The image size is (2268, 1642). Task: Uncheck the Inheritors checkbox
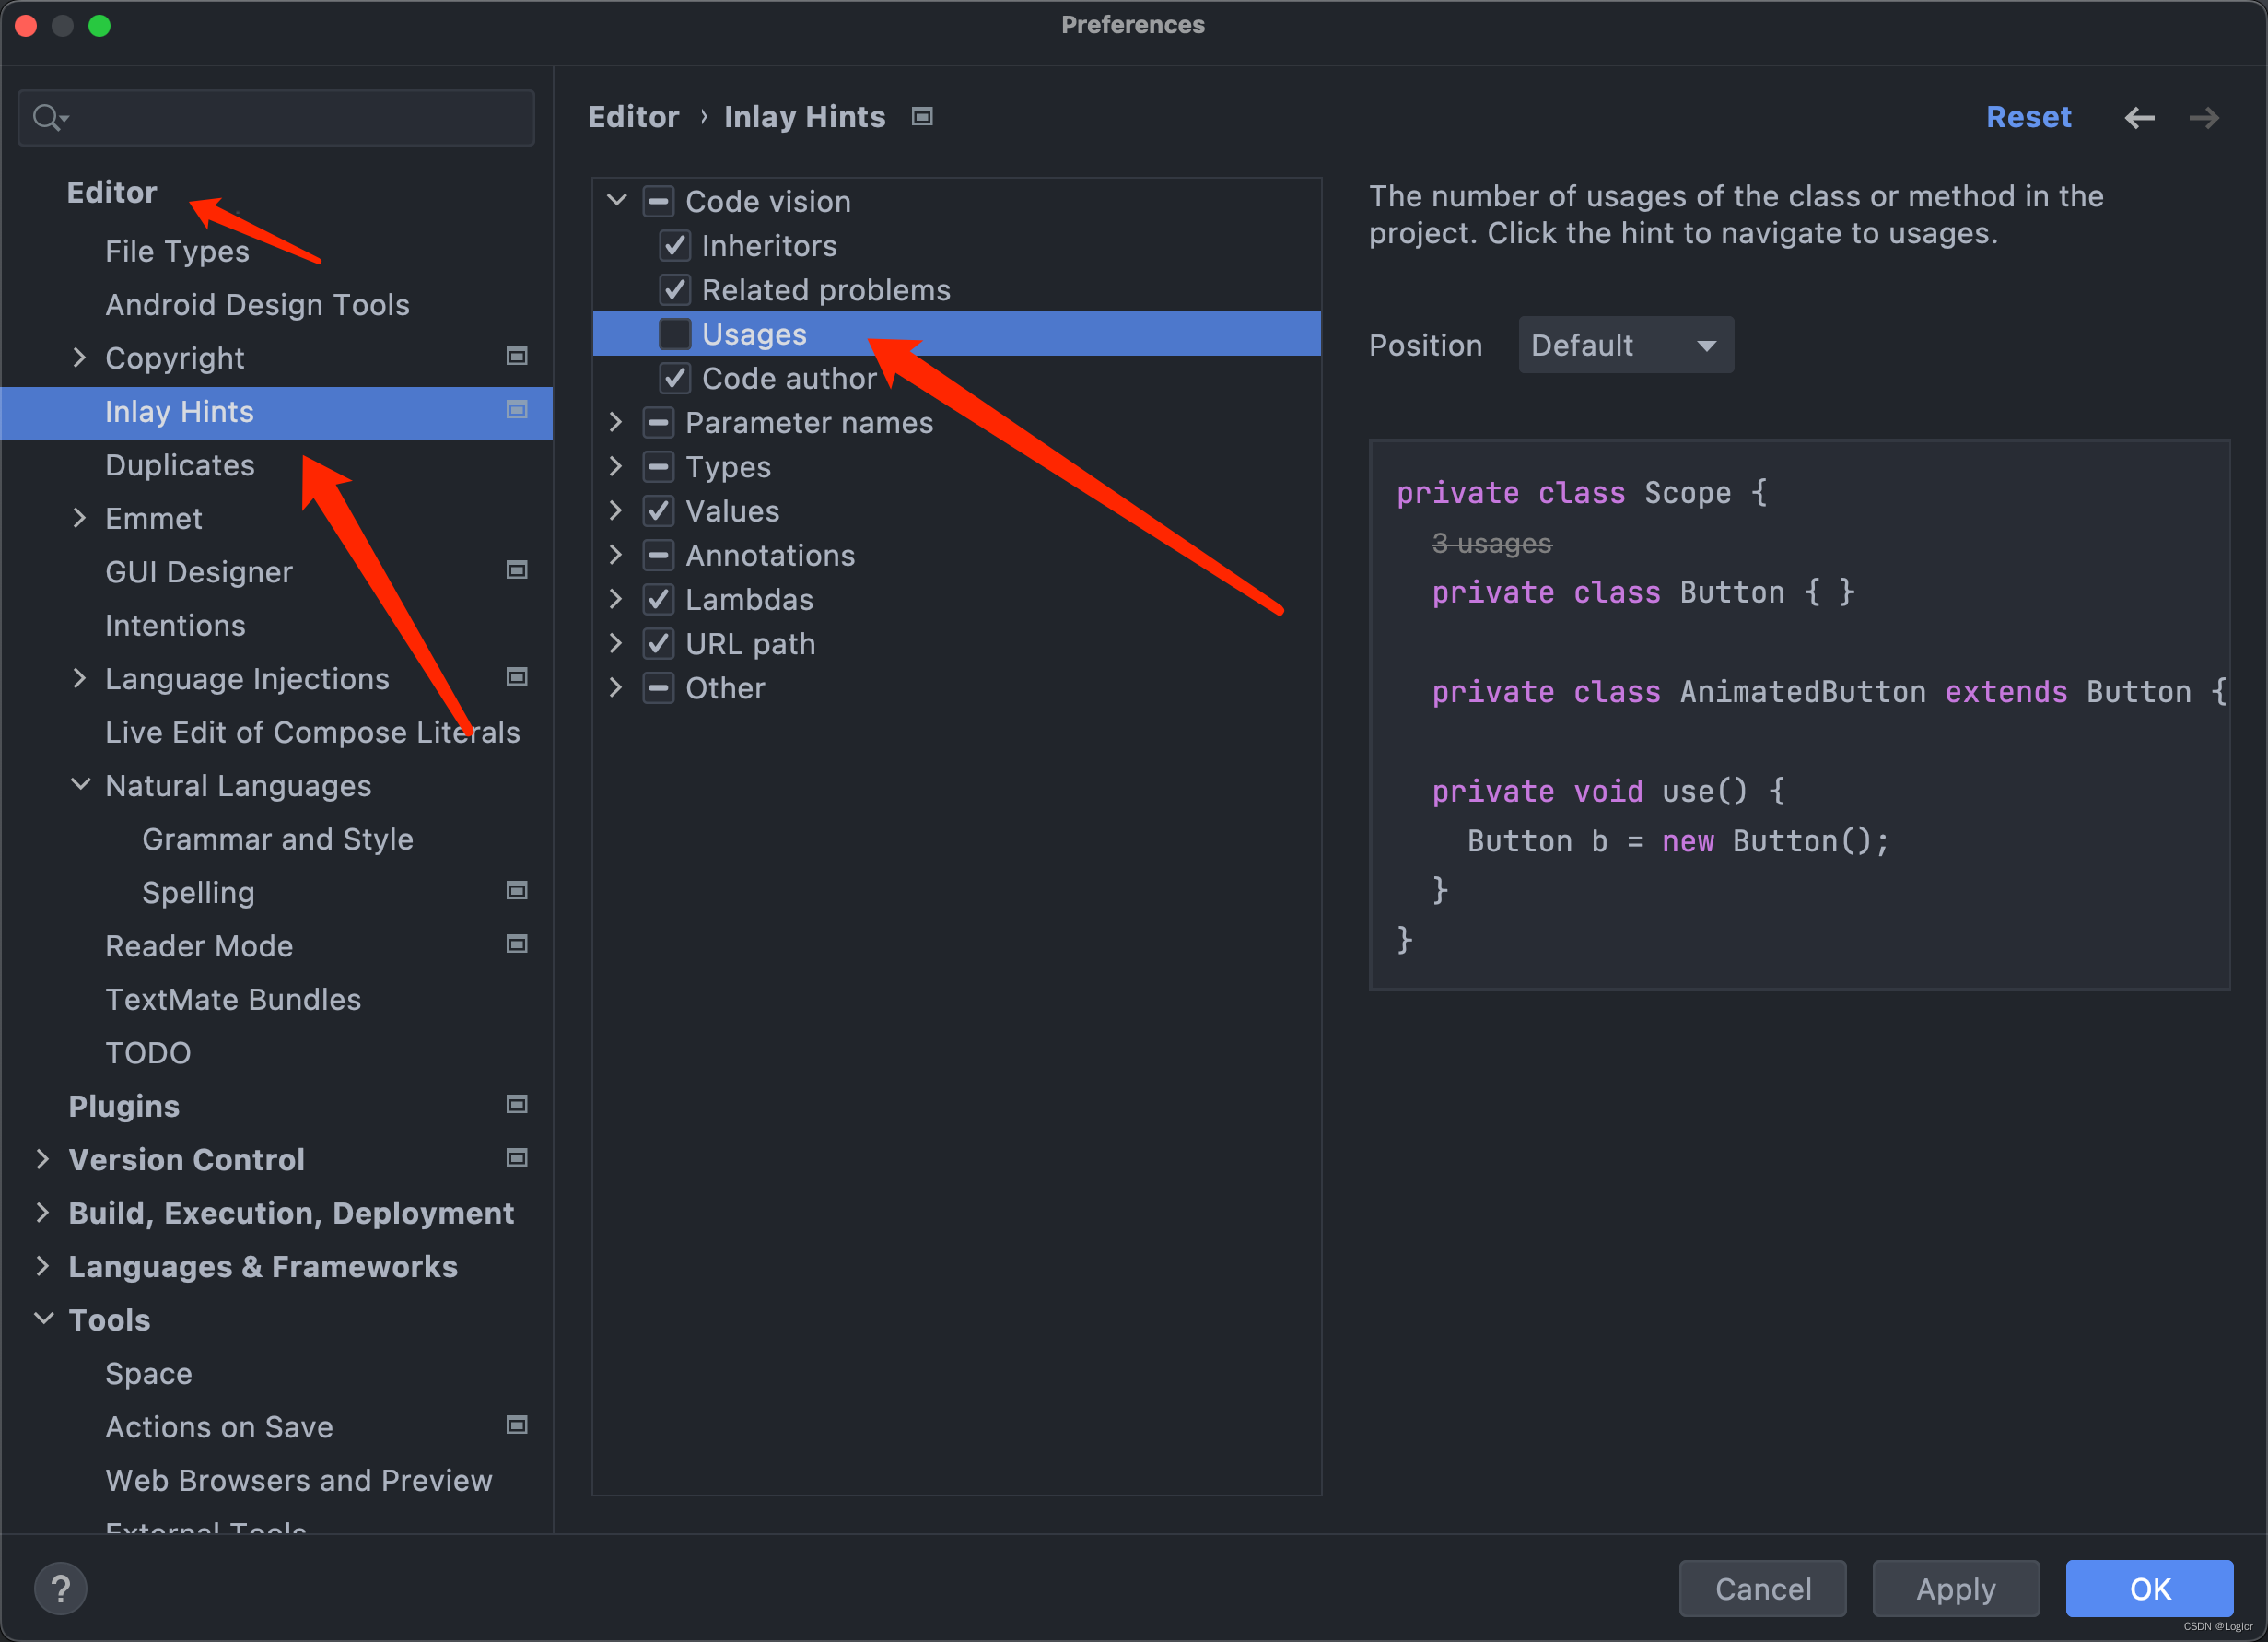coord(675,245)
